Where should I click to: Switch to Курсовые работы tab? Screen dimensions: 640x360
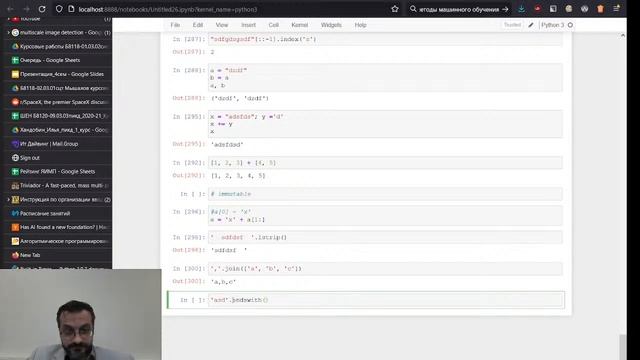click(x=60, y=47)
